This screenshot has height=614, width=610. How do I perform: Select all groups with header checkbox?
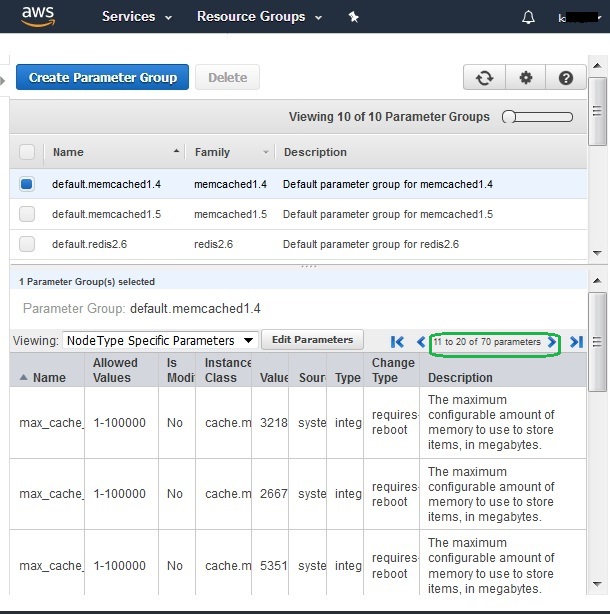coord(27,152)
